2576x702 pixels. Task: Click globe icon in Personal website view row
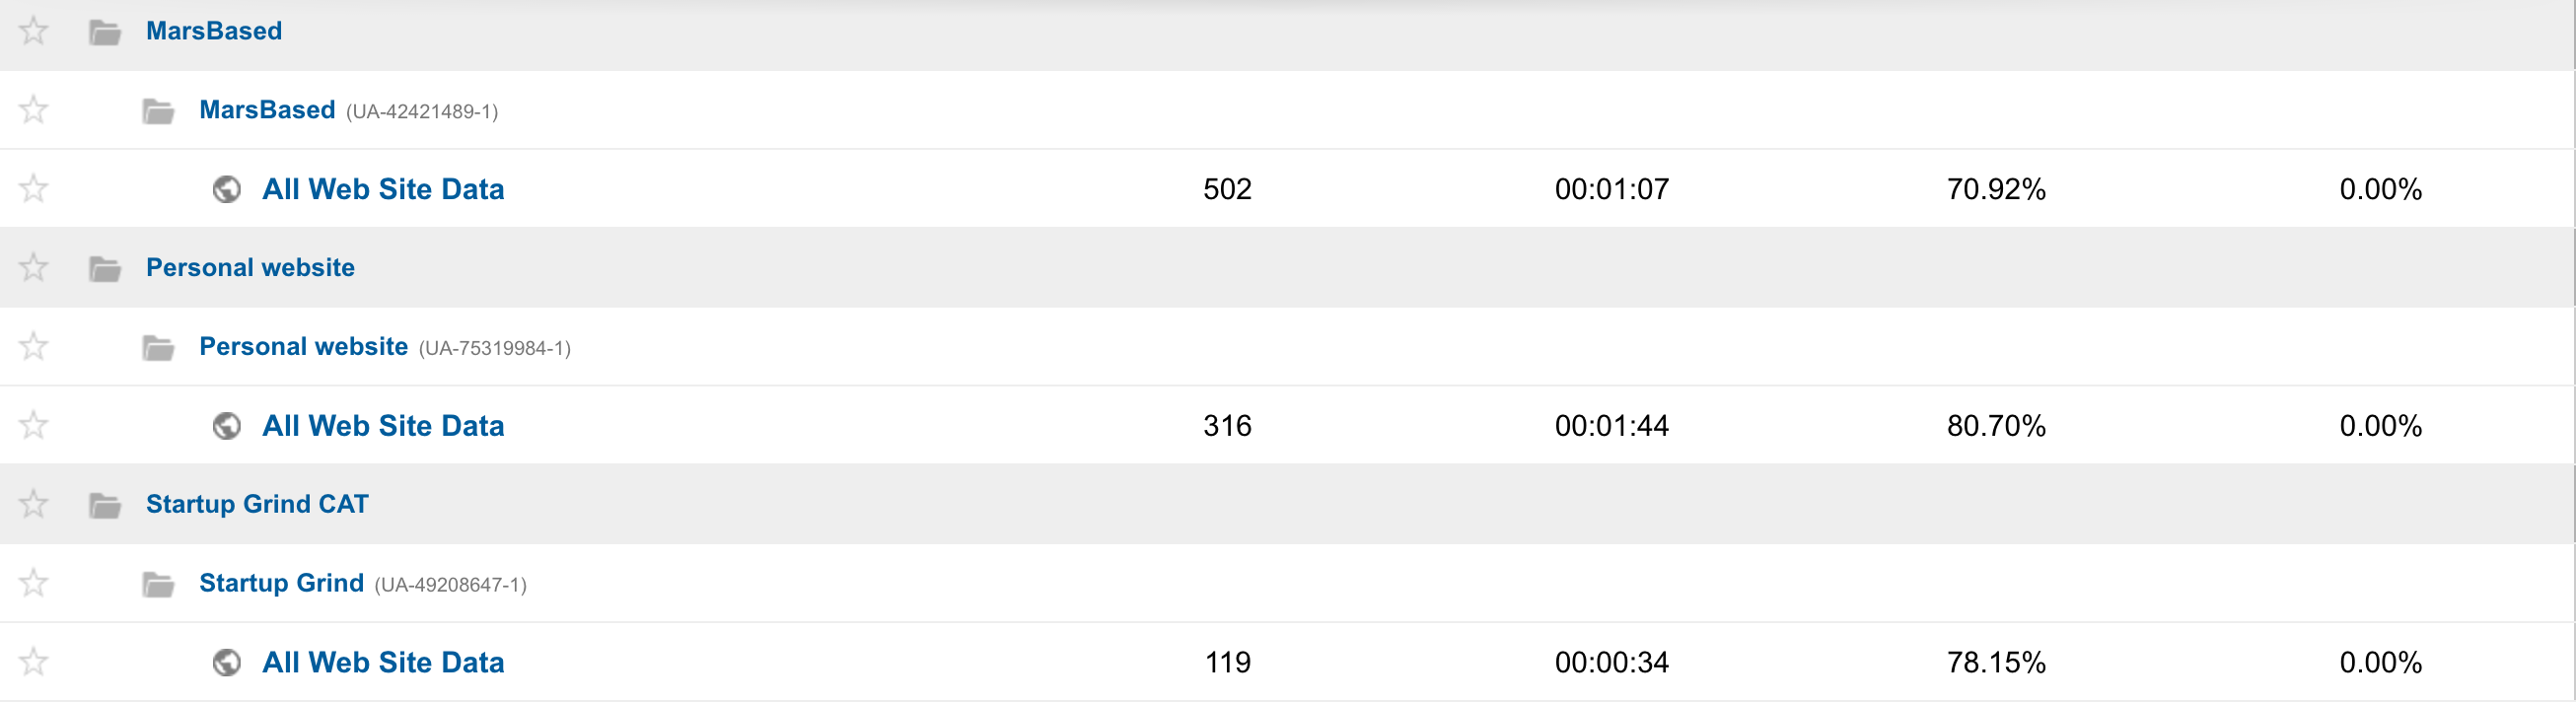[227, 426]
